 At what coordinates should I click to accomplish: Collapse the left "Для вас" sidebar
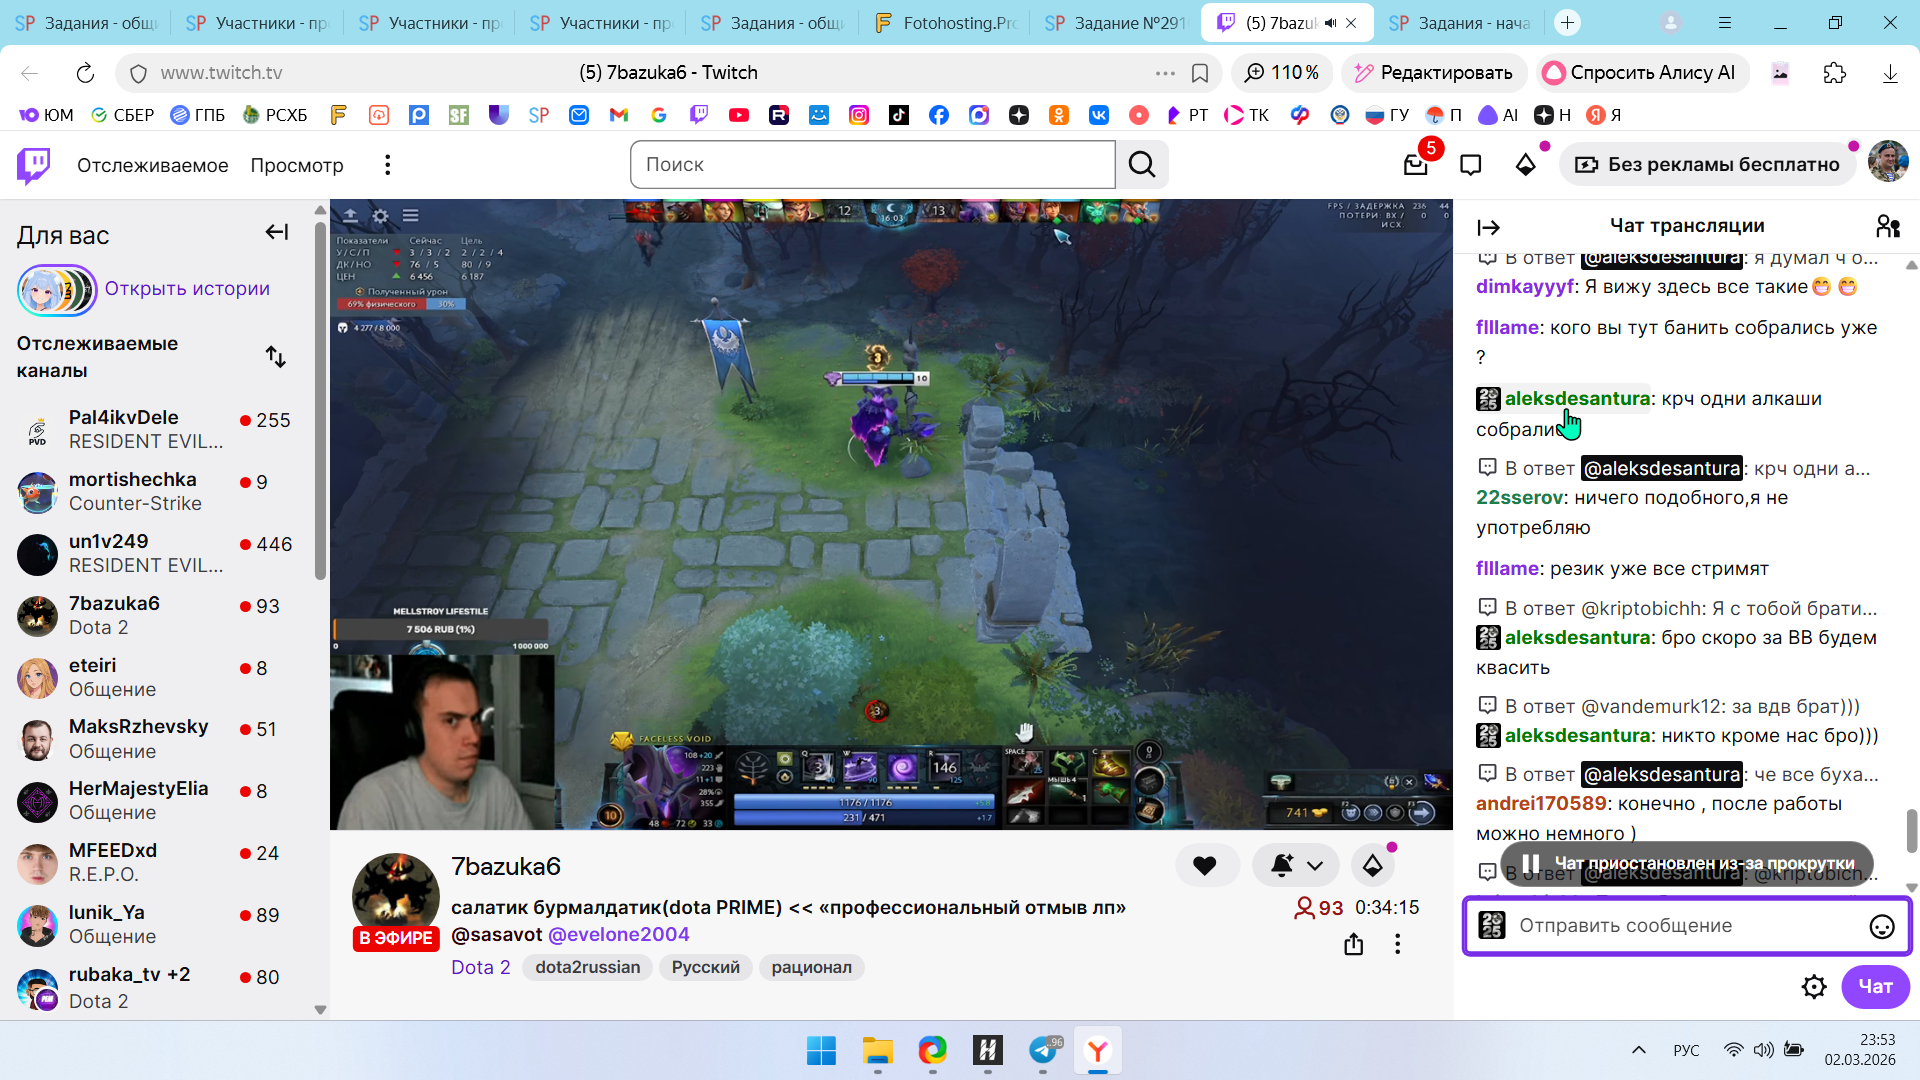pos(277,233)
